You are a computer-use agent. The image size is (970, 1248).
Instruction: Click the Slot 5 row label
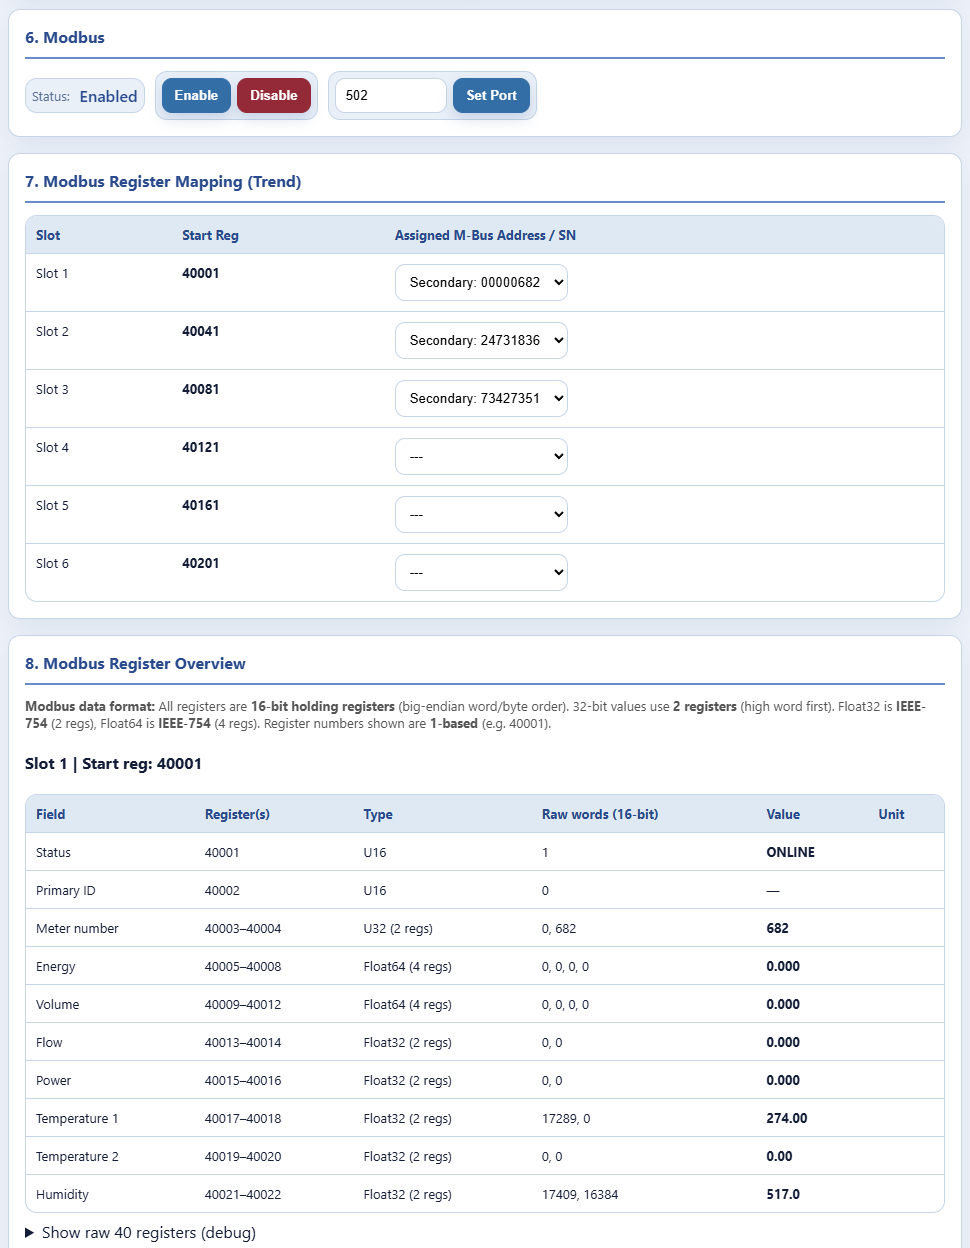pos(52,505)
